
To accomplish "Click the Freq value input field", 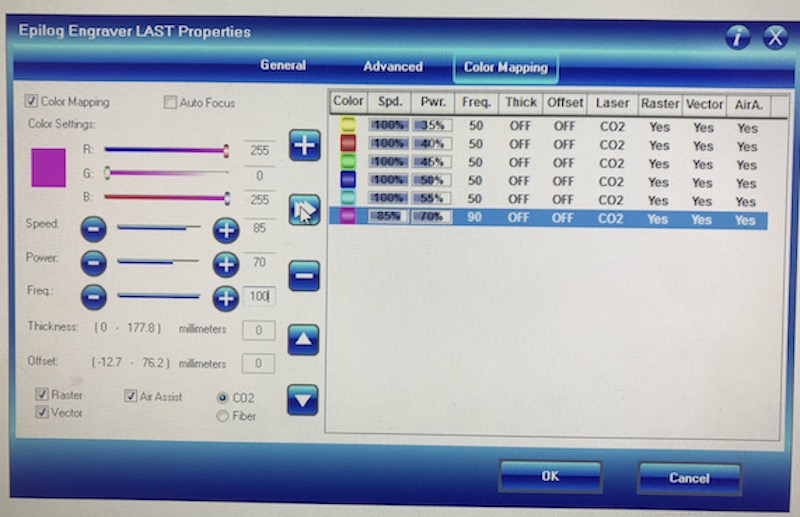I will click(259, 296).
